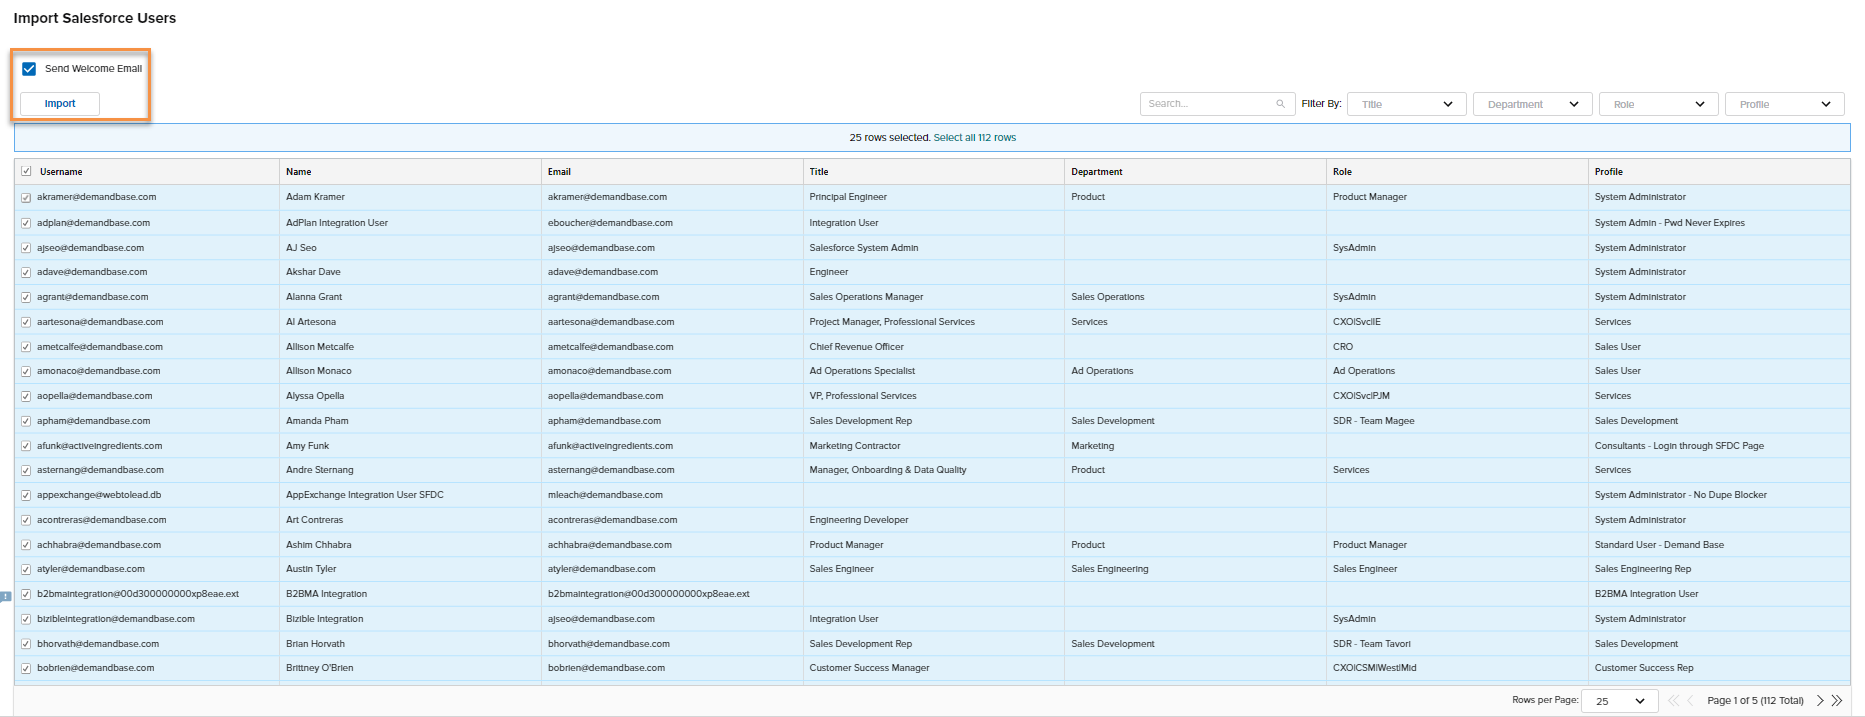Image resolution: width=1865 pixels, height=717 pixels.
Task: Sort by the Name column header
Action: [299, 172]
